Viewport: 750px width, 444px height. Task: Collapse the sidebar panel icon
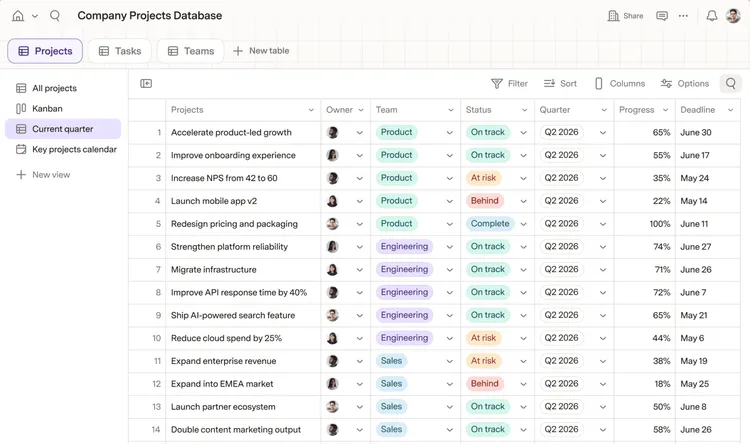click(x=146, y=84)
